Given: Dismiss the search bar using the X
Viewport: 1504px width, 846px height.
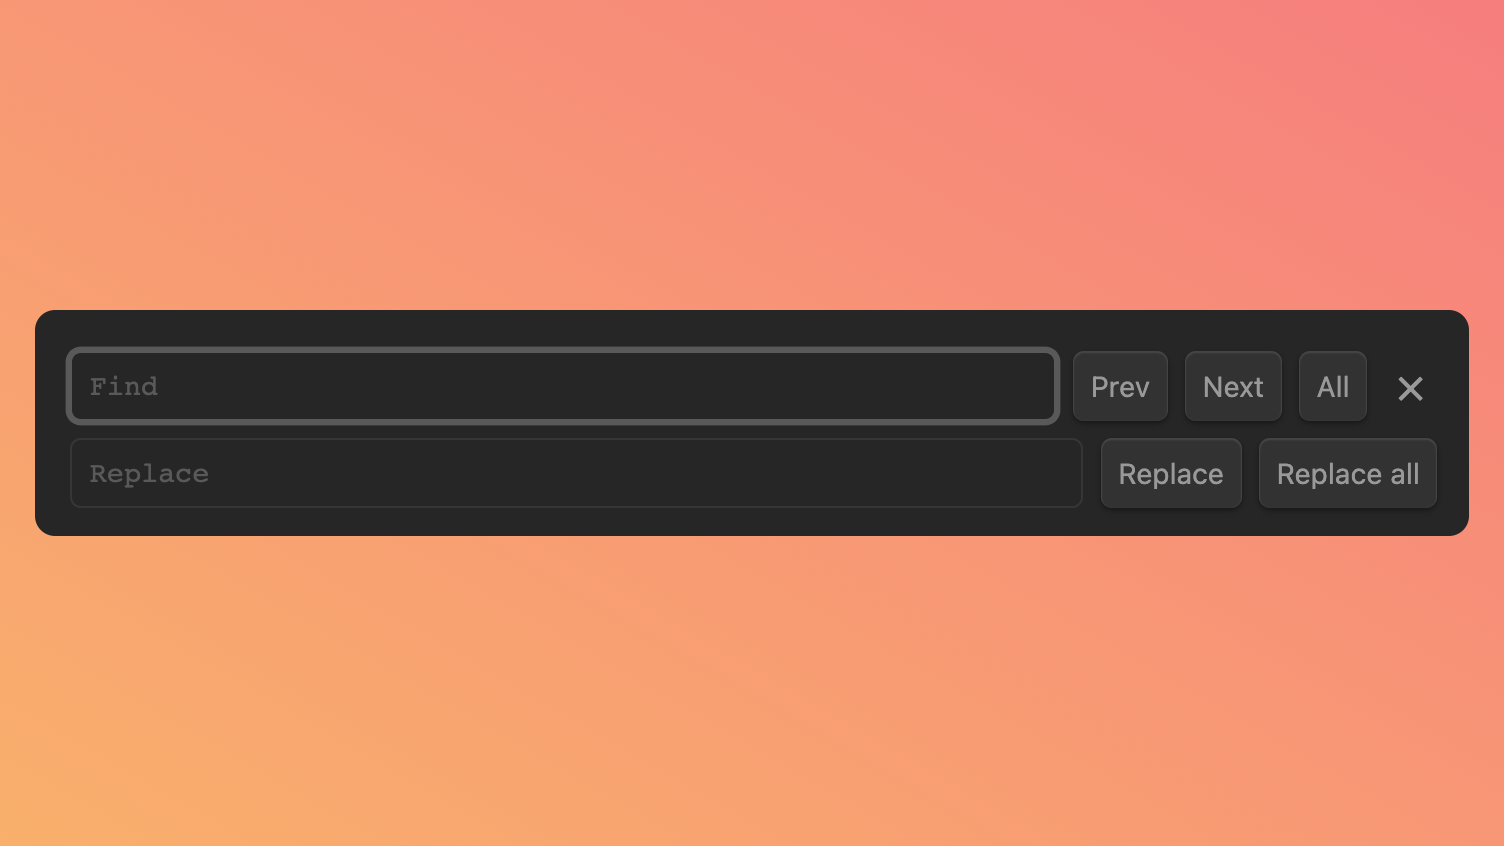Looking at the screenshot, I should pos(1410,388).
